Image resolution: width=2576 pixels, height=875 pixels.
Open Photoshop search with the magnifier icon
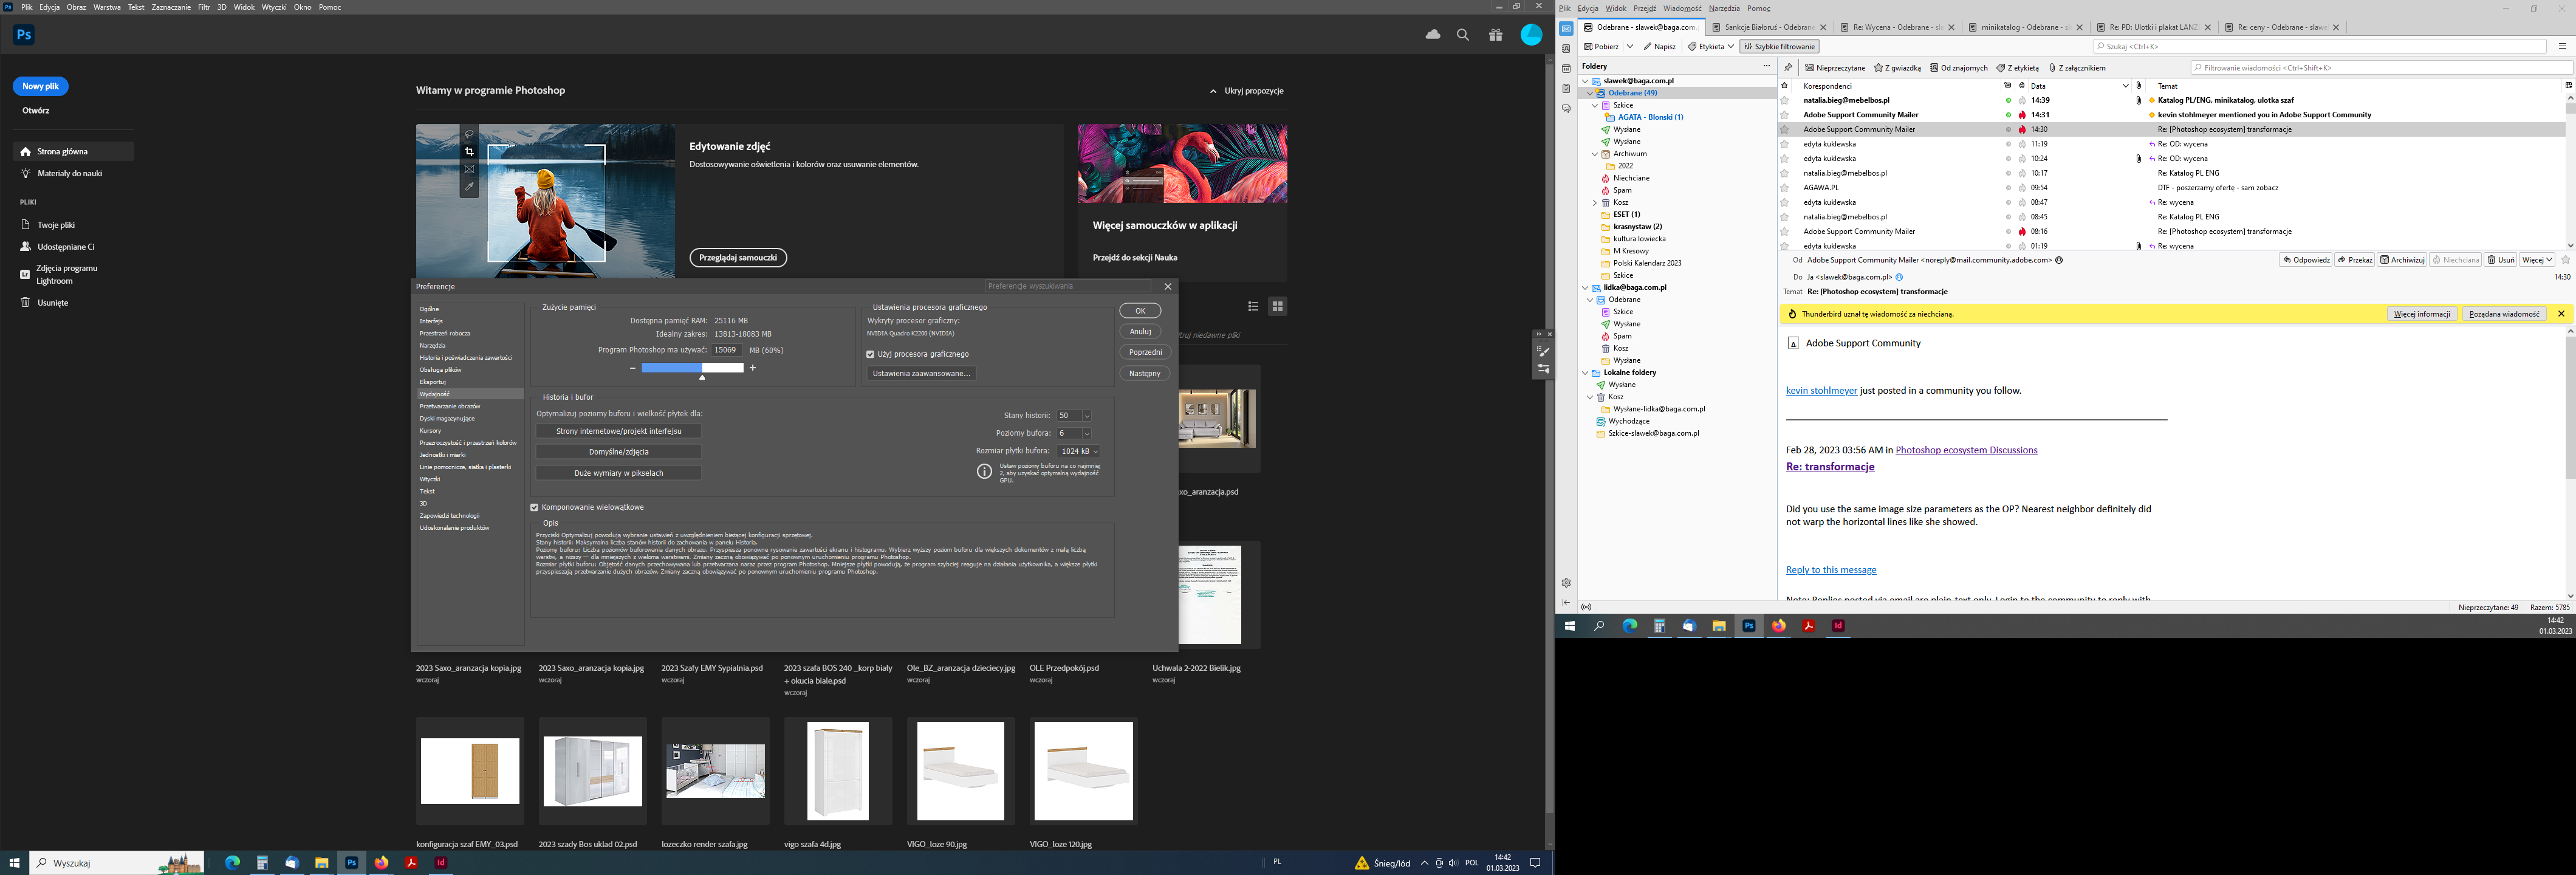[1462, 33]
